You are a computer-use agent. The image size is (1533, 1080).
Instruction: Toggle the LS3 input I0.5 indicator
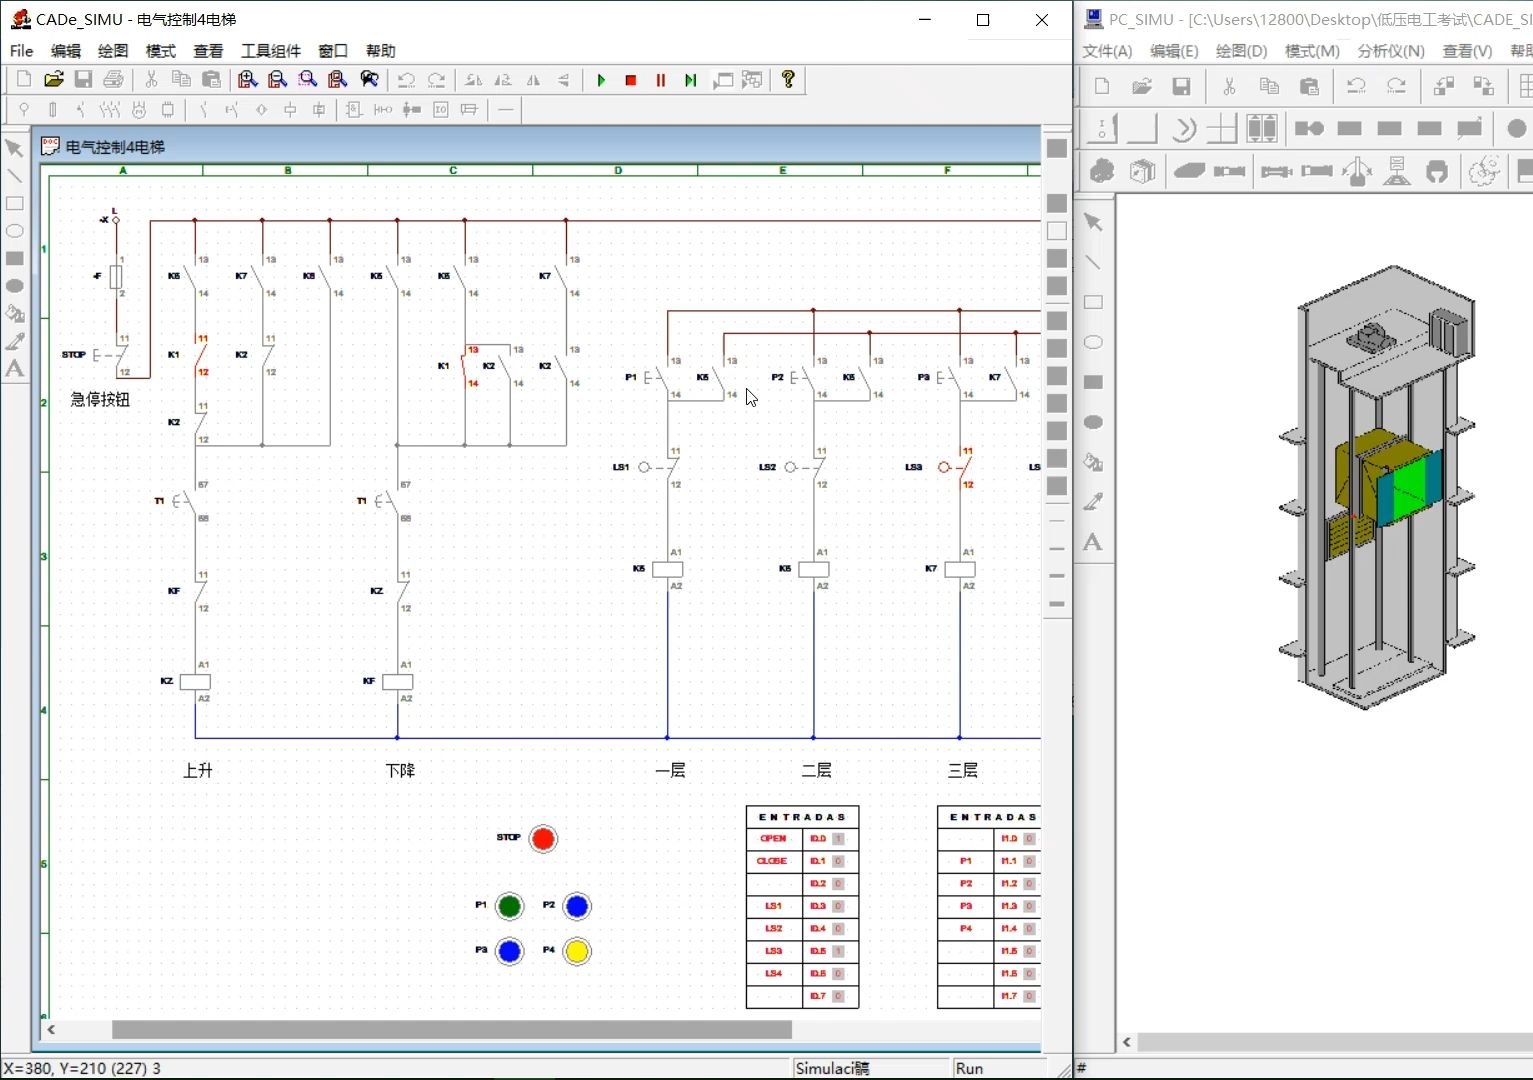(x=838, y=951)
